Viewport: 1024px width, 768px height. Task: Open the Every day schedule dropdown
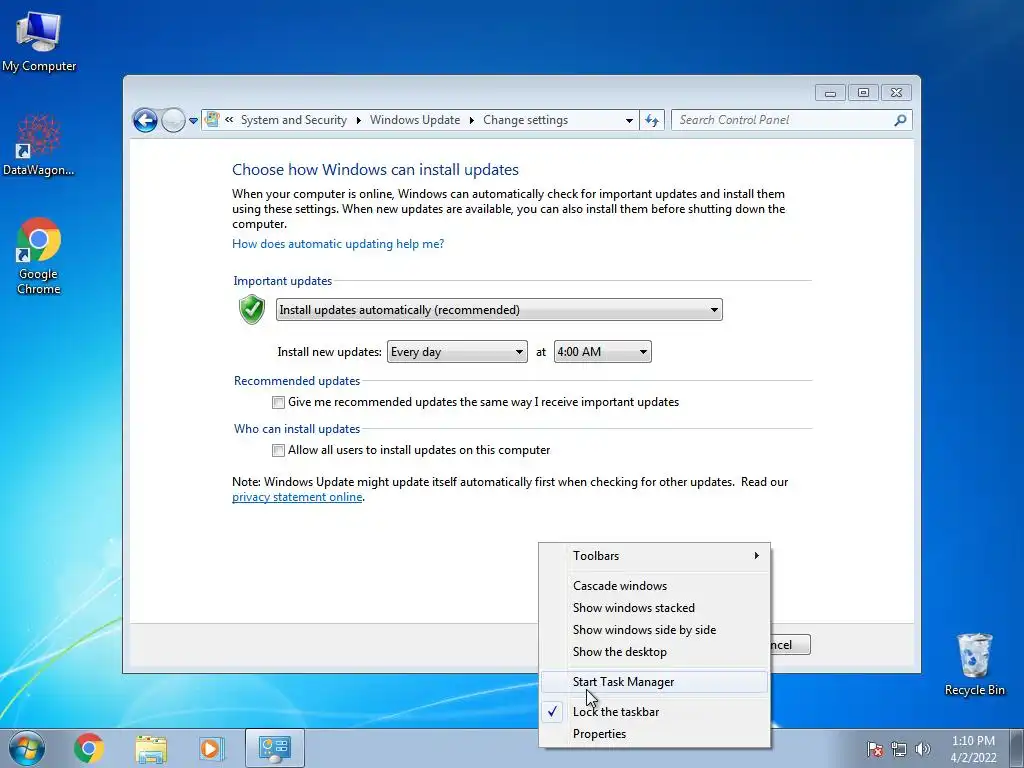[x=457, y=352]
